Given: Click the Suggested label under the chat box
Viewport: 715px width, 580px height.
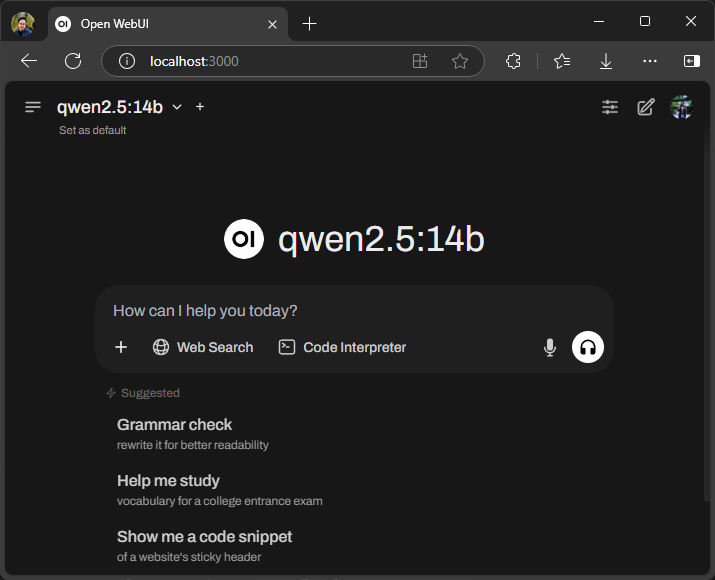Looking at the screenshot, I should tap(150, 393).
